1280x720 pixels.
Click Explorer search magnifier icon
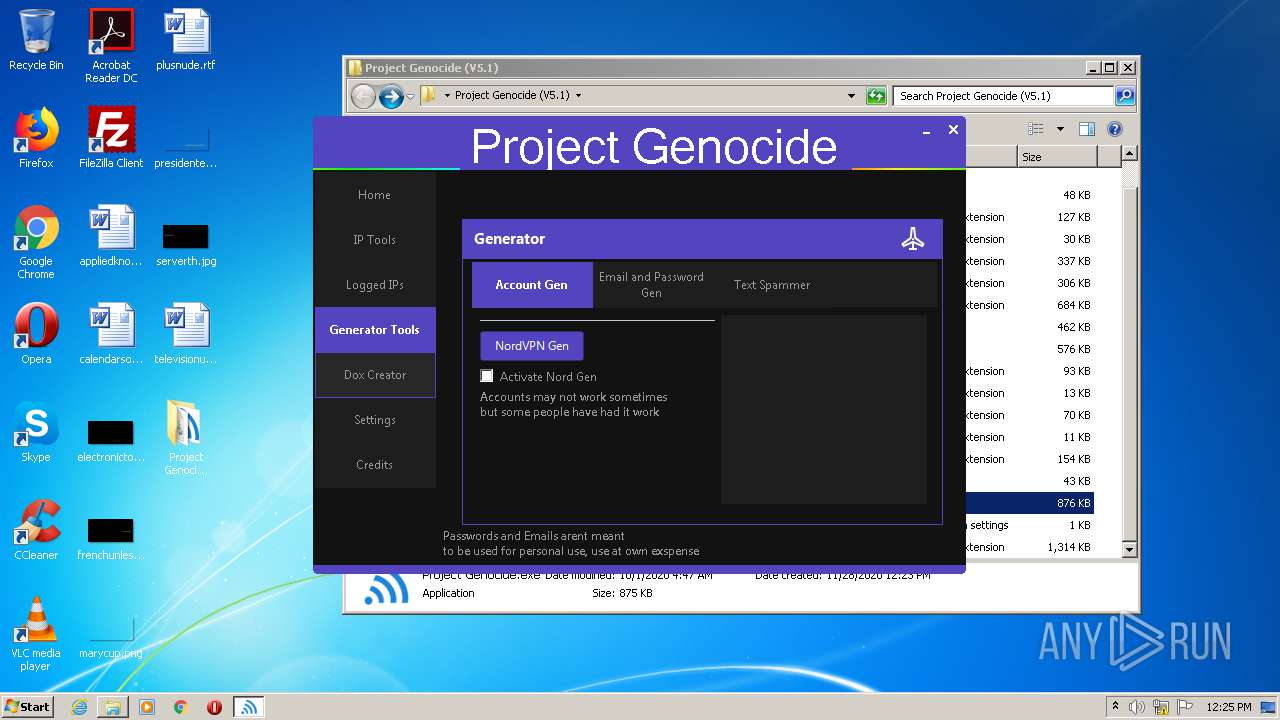[1125, 96]
